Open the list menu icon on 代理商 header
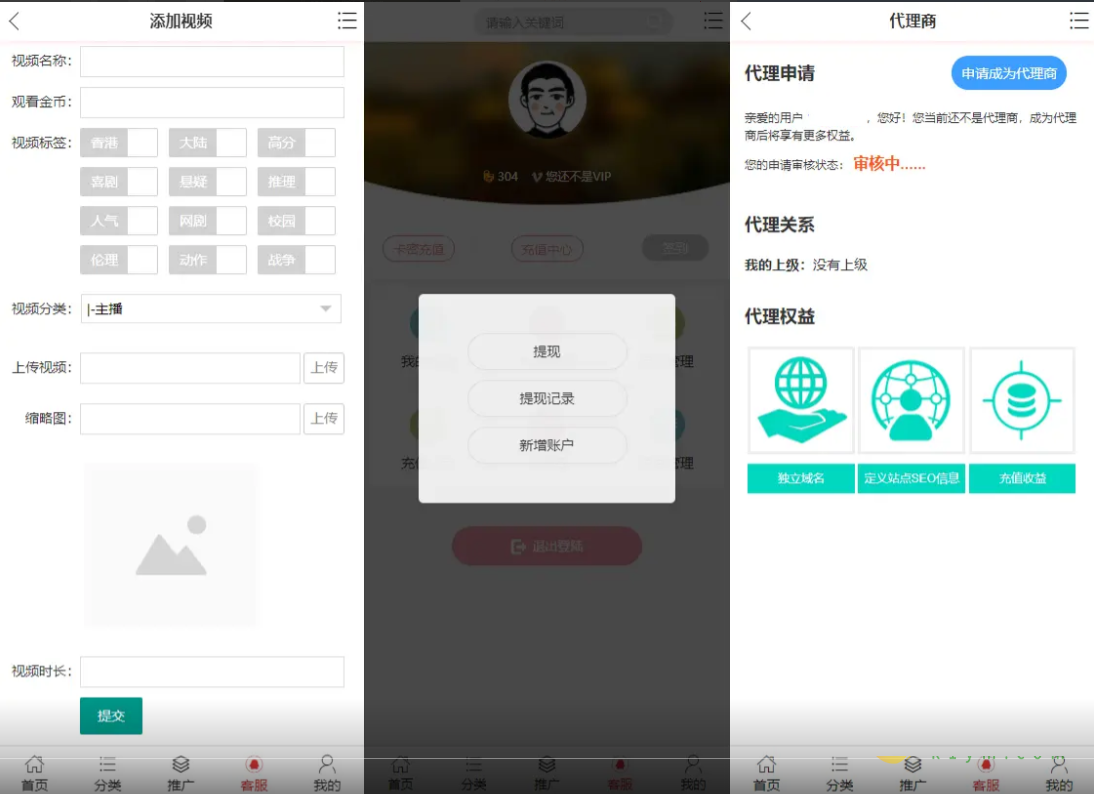This screenshot has width=1094, height=794. [1079, 21]
